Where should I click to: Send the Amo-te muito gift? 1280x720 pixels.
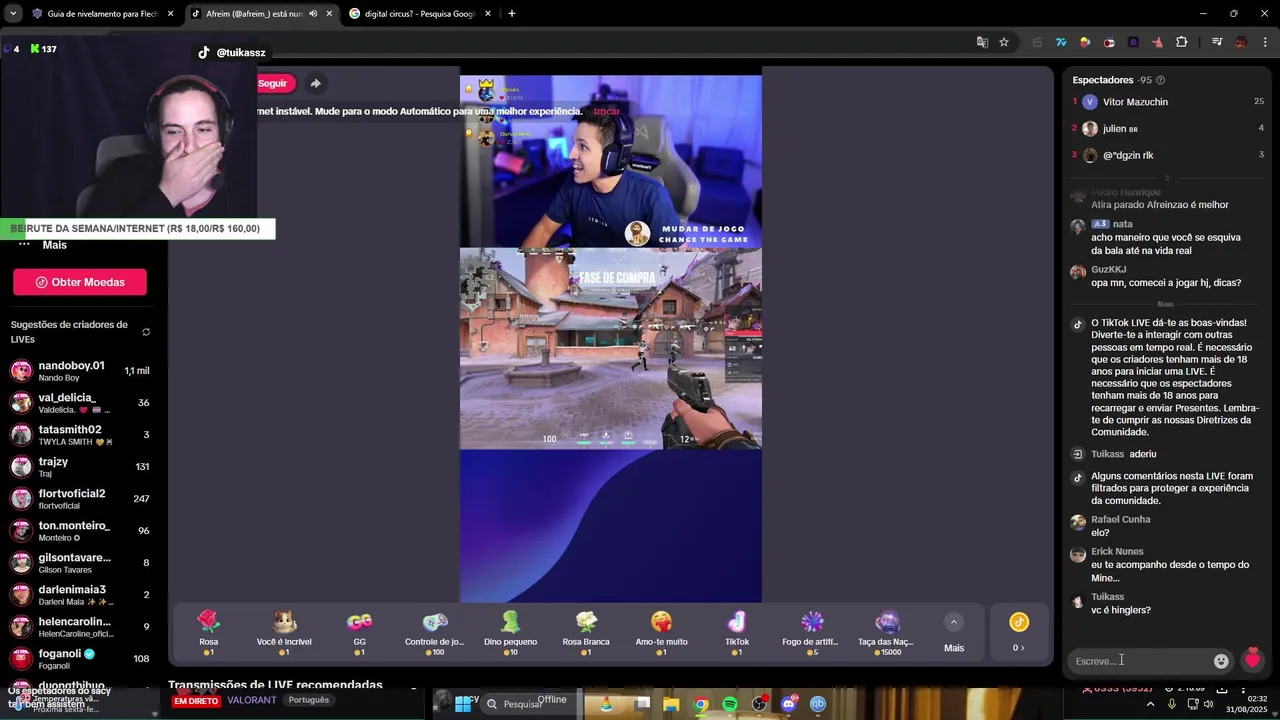(x=661, y=632)
